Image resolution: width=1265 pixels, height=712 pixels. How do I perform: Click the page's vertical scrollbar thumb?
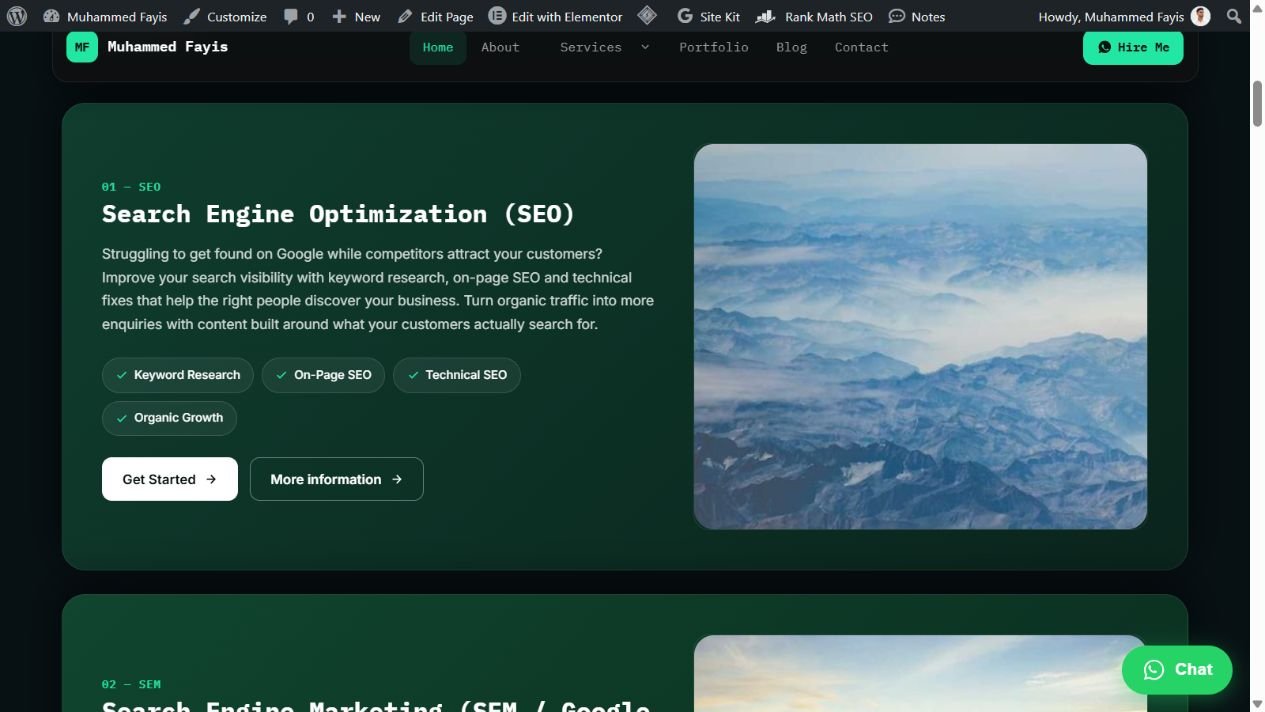point(1257,102)
